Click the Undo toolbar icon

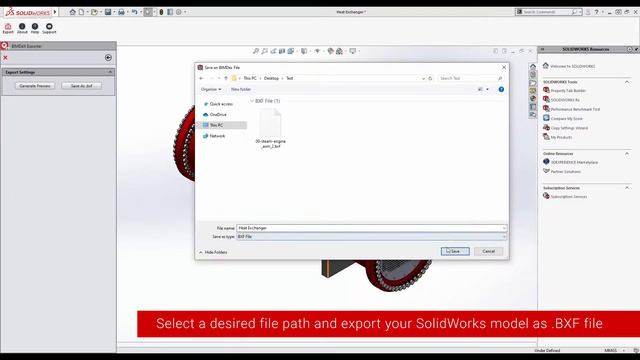(134, 12)
